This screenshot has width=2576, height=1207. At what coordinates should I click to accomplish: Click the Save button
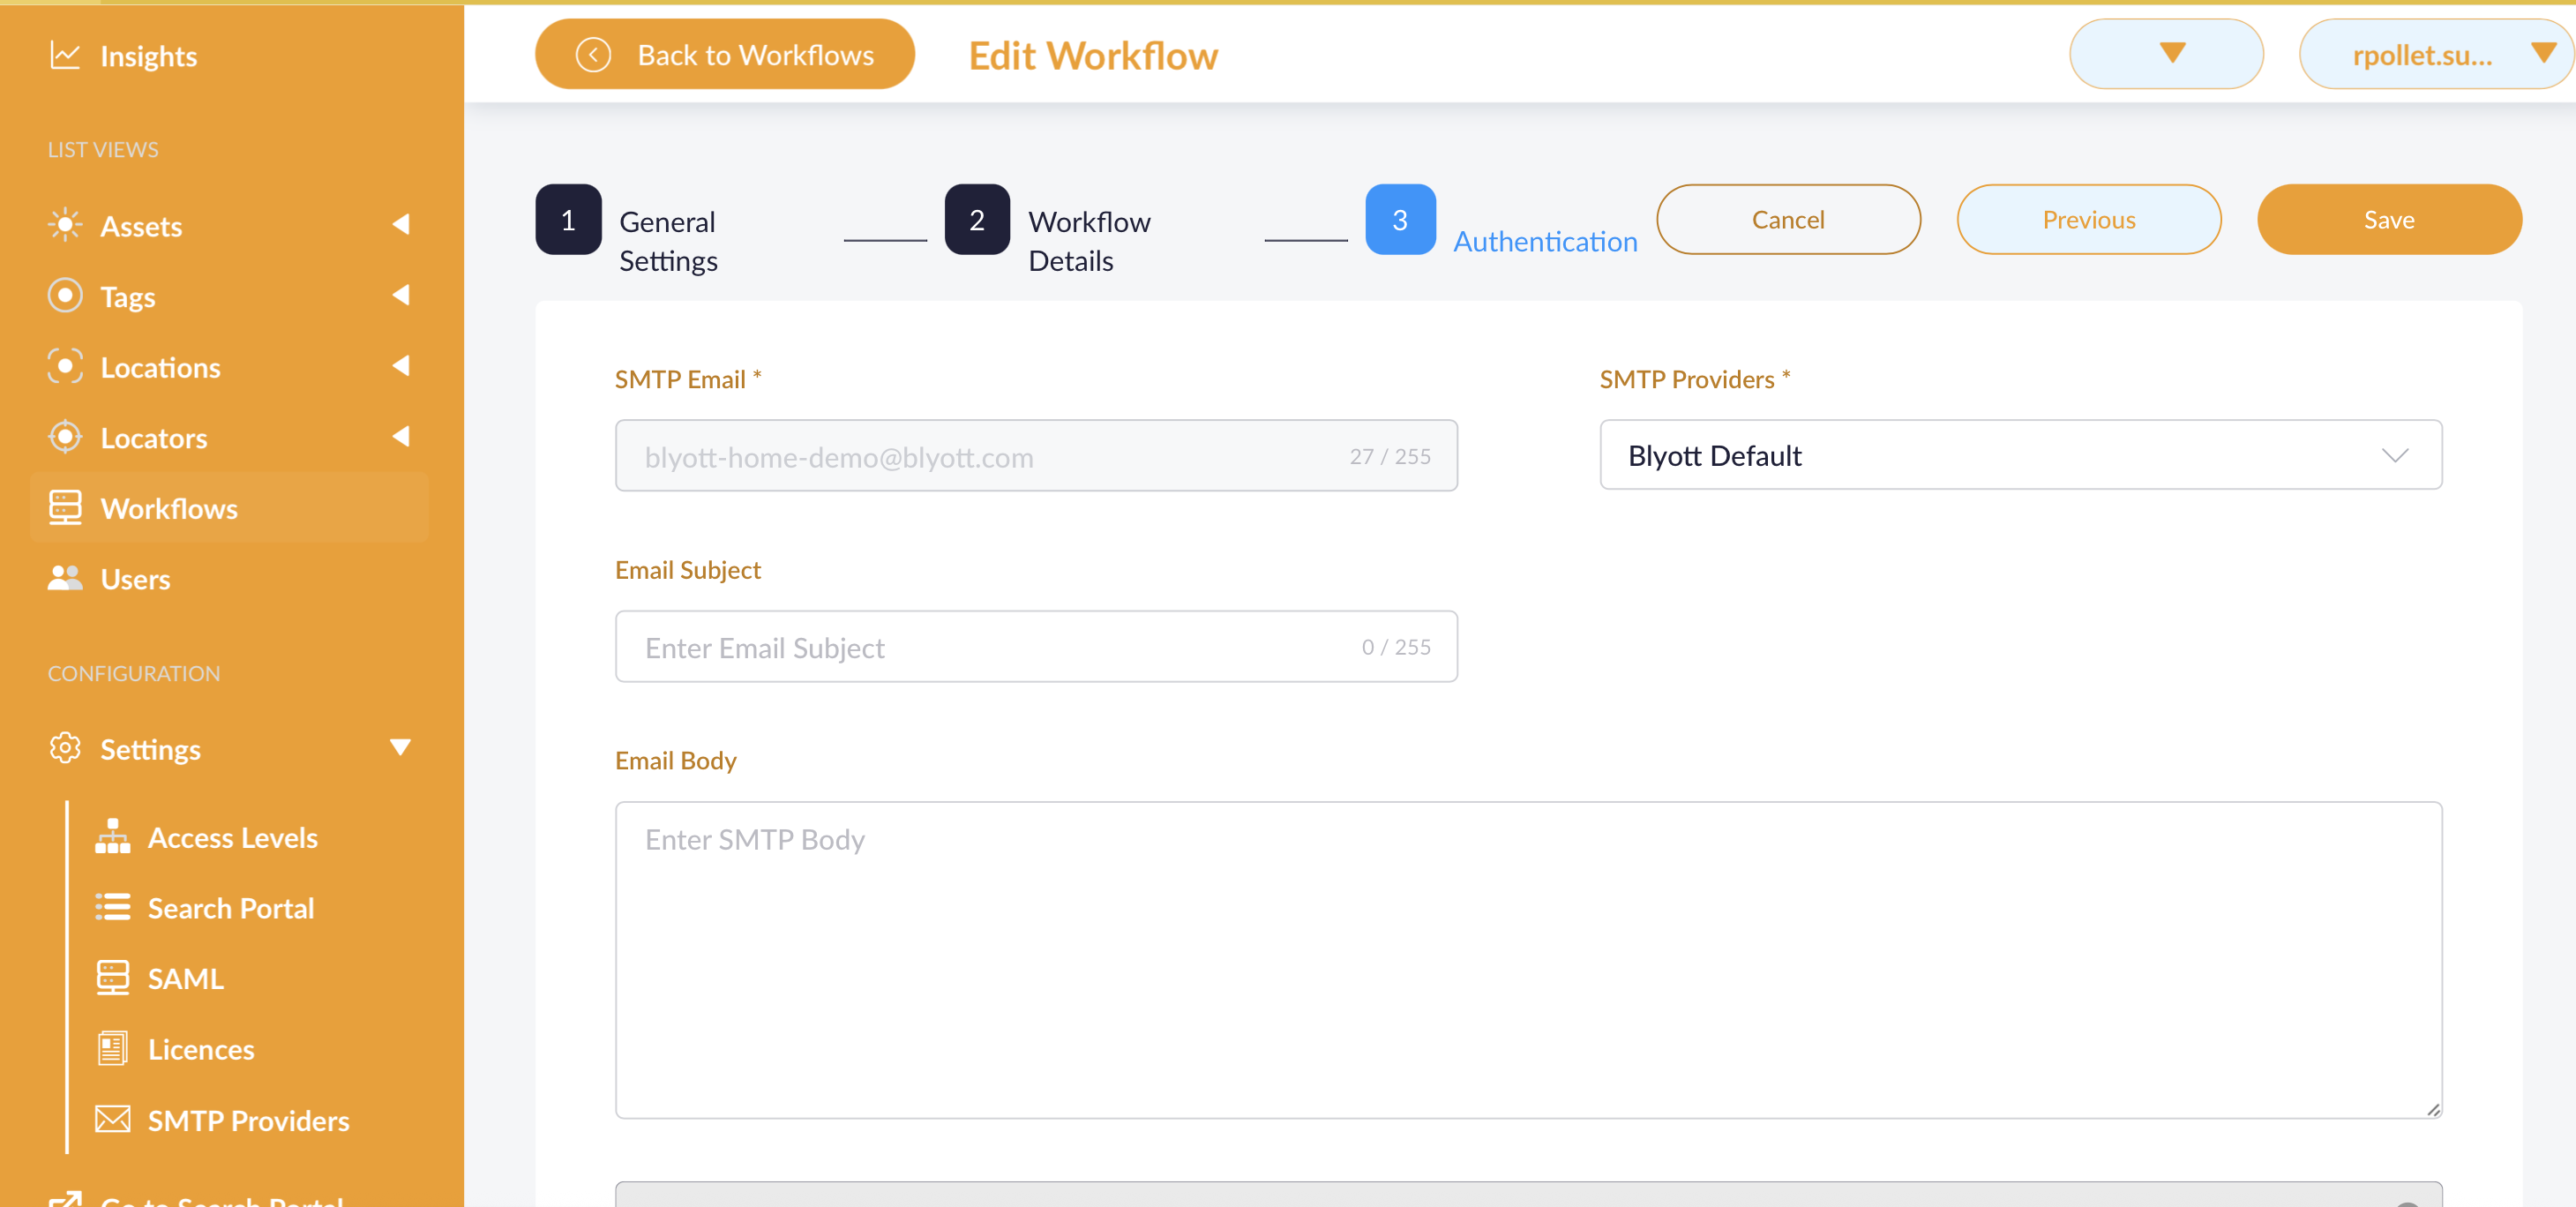pos(2388,220)
